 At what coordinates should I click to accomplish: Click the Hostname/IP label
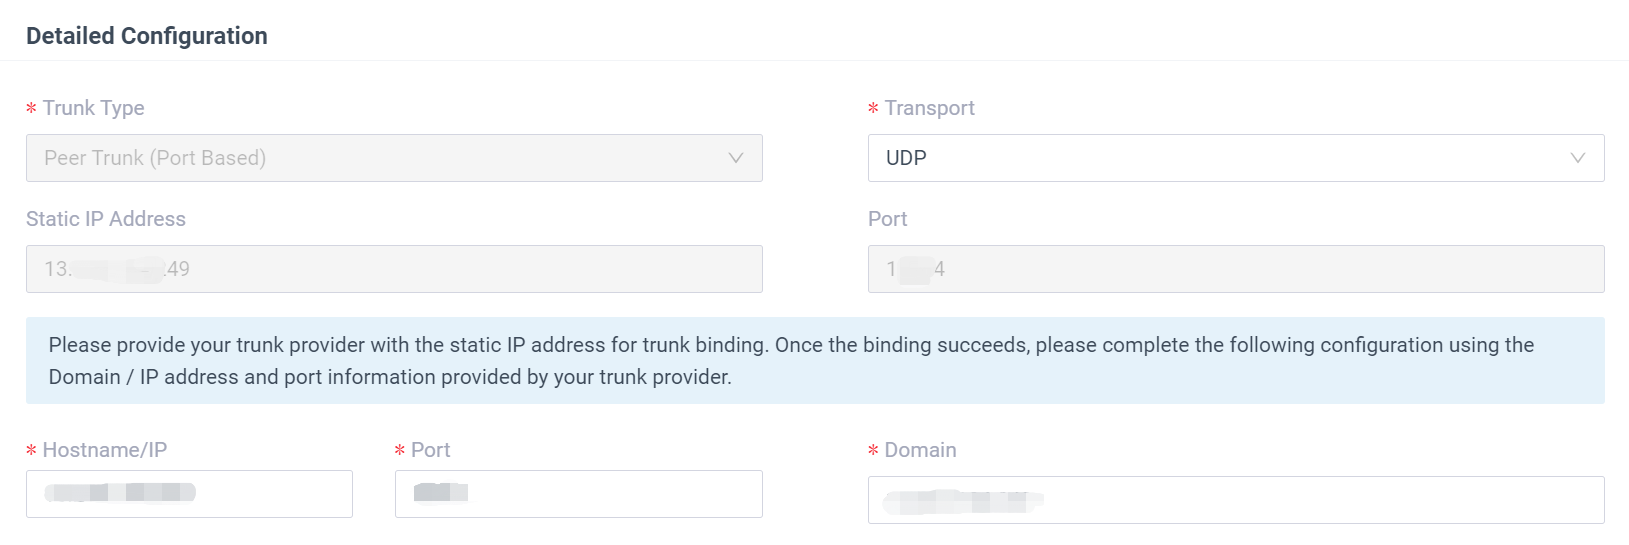click(104, 450)
